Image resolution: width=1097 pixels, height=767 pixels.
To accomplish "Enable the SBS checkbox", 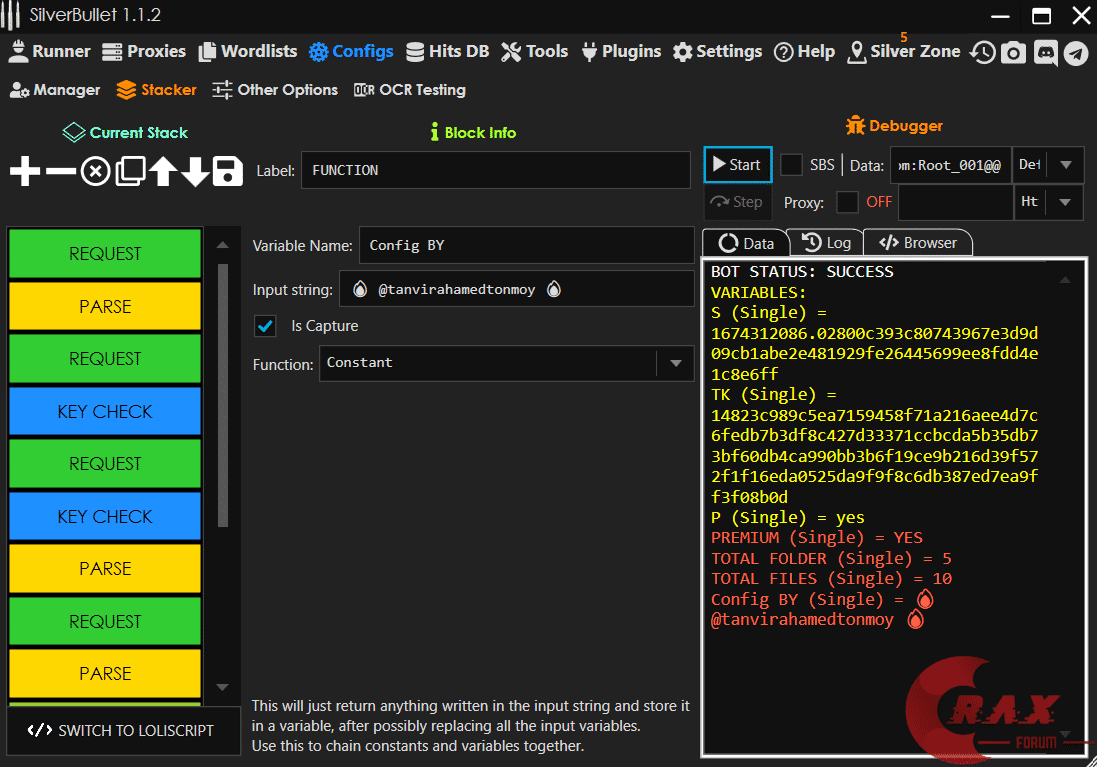I will point(791,165).
